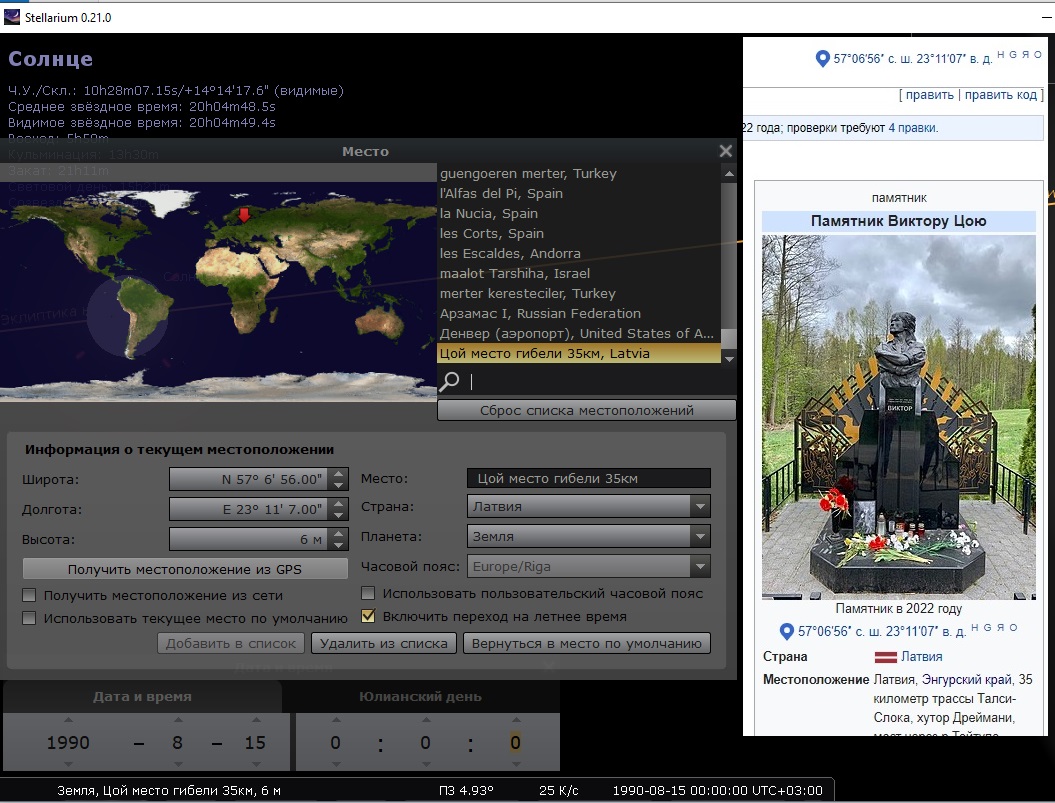Increment the hours value with its up arrow
The image size is (1055, 803).
click(x=336, y=720)
